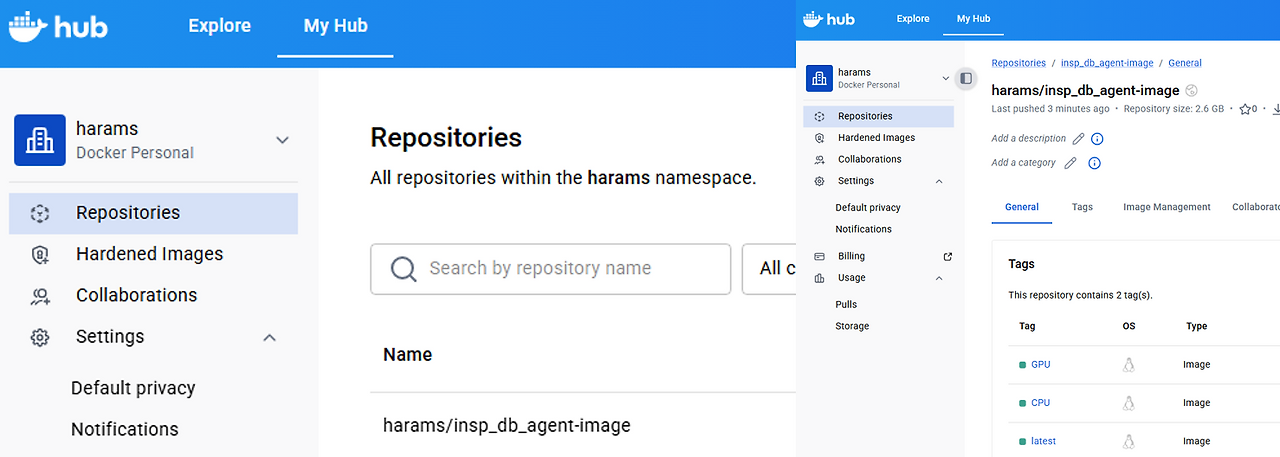Switch to the Tags tab of repository
The width and height of the screenshot is (1280, 457).
coord(1082,207)
